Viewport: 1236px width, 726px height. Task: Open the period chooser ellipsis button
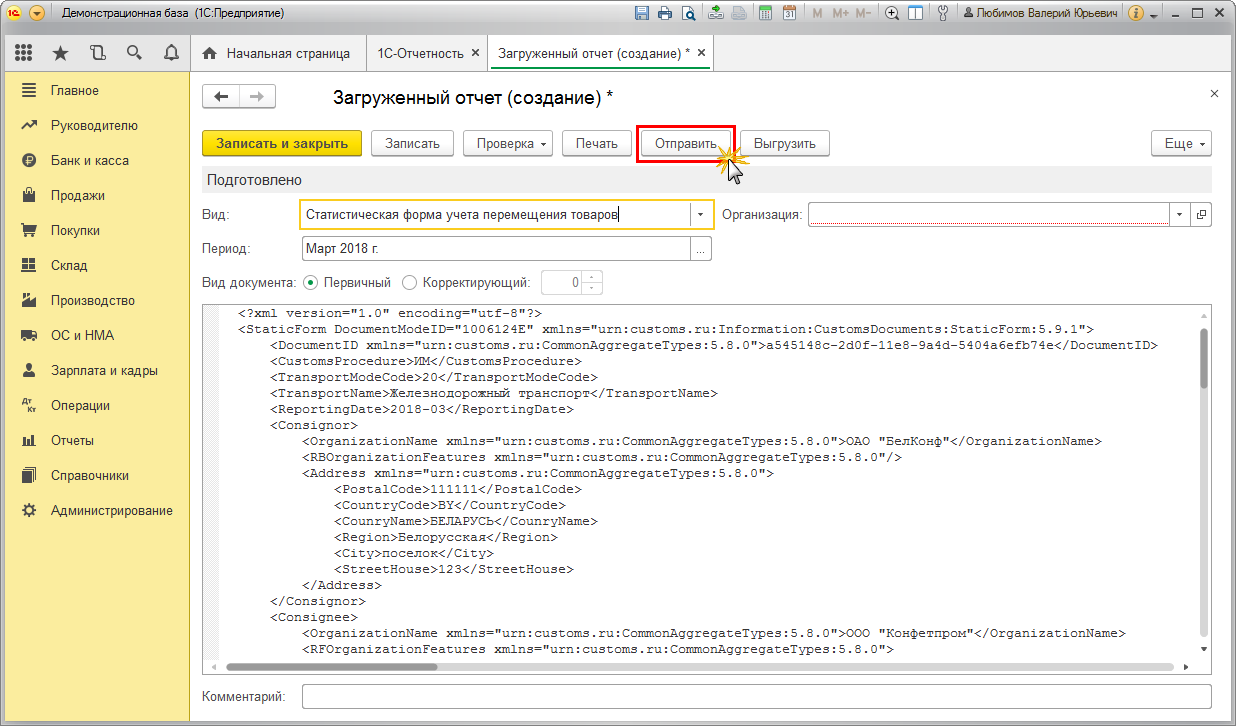pyautogui.click(x=701, y=250)
